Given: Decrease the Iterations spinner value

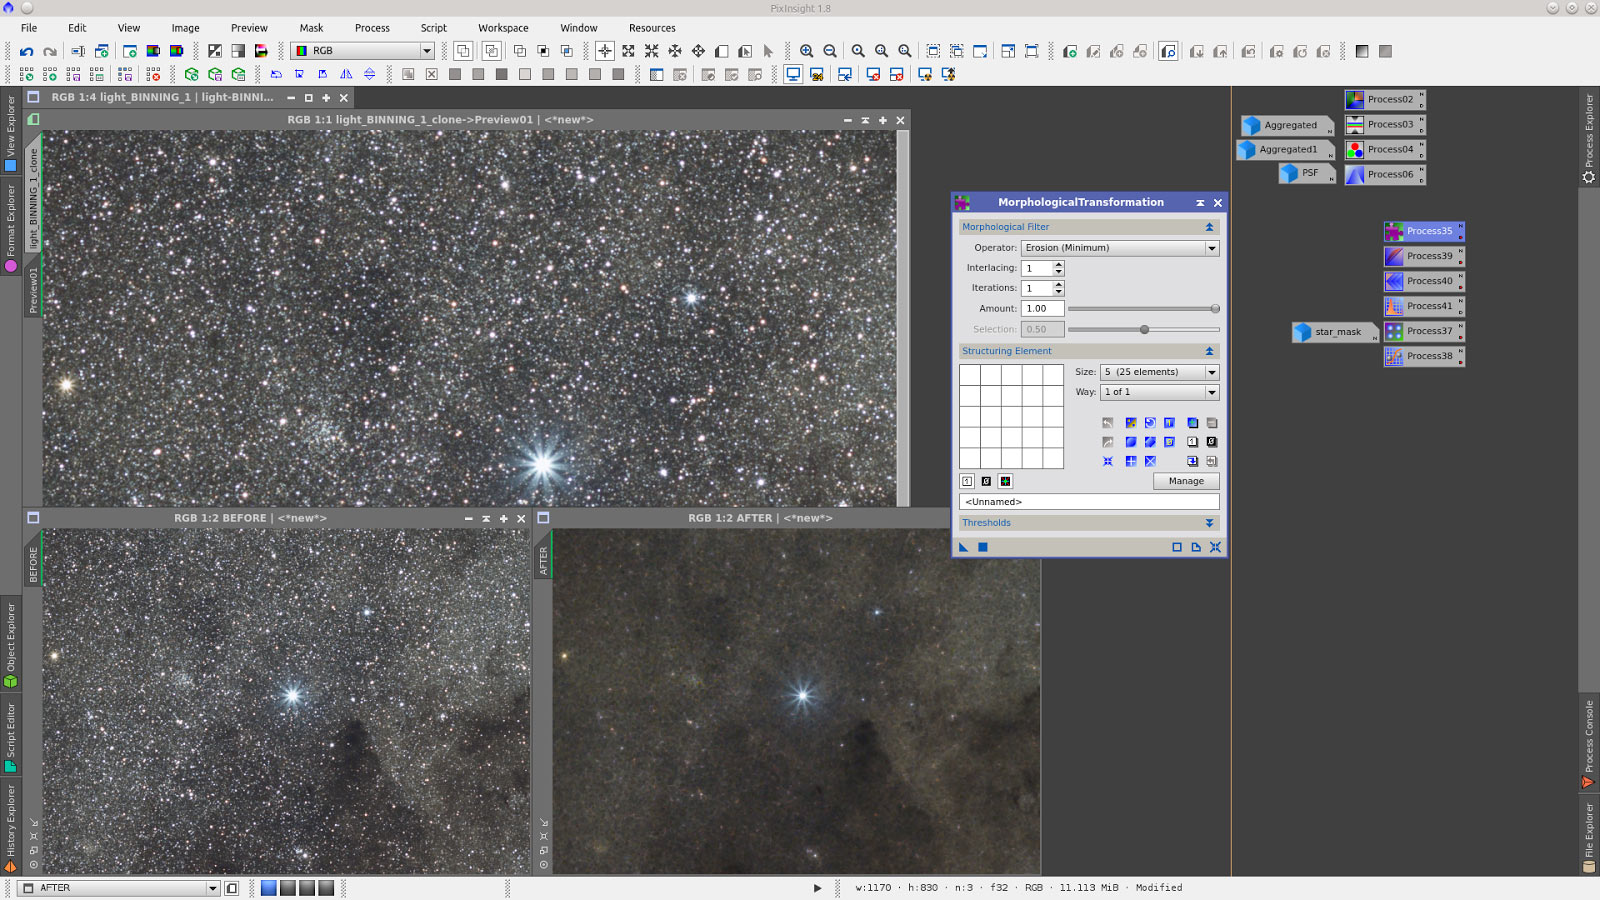Looking at the screenshot, I should pos(1059,292).
